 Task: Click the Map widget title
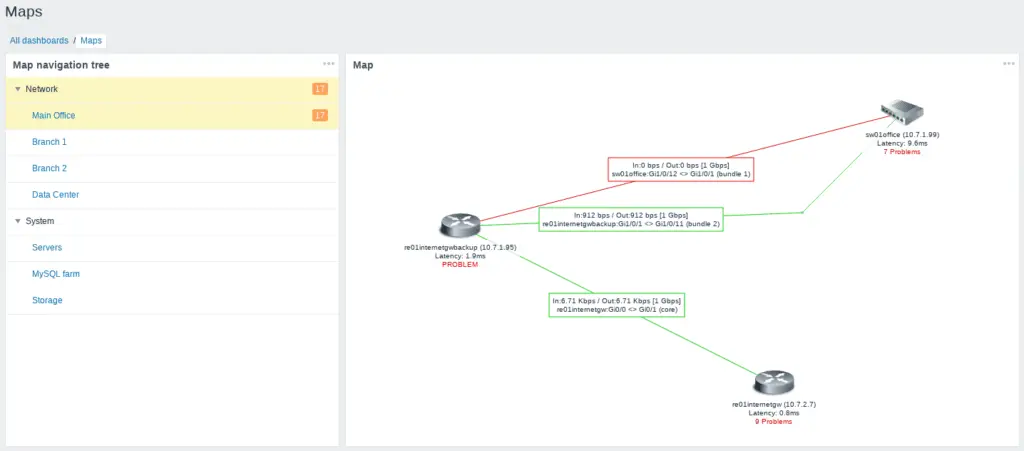[x=363, y=65]
